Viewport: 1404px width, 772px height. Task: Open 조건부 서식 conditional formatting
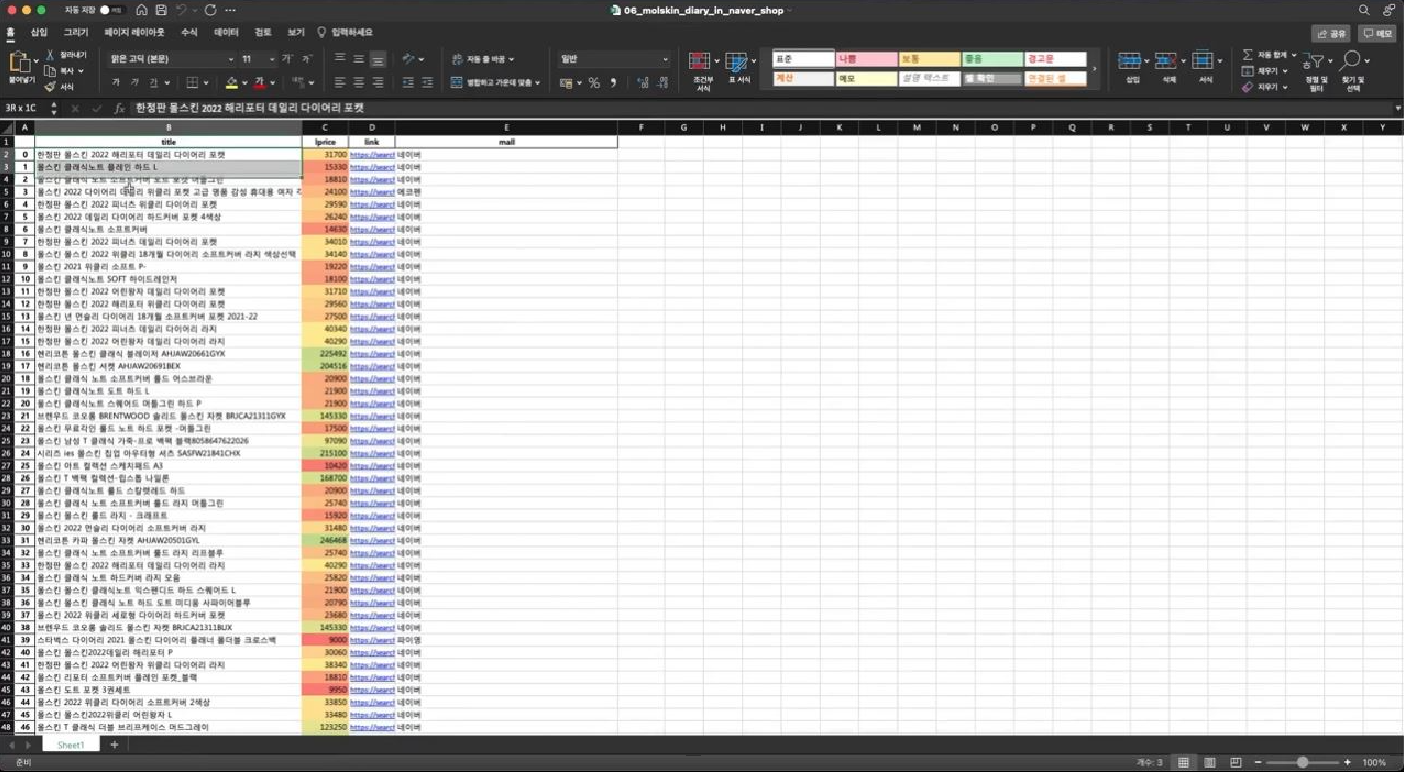coord(702,70)
